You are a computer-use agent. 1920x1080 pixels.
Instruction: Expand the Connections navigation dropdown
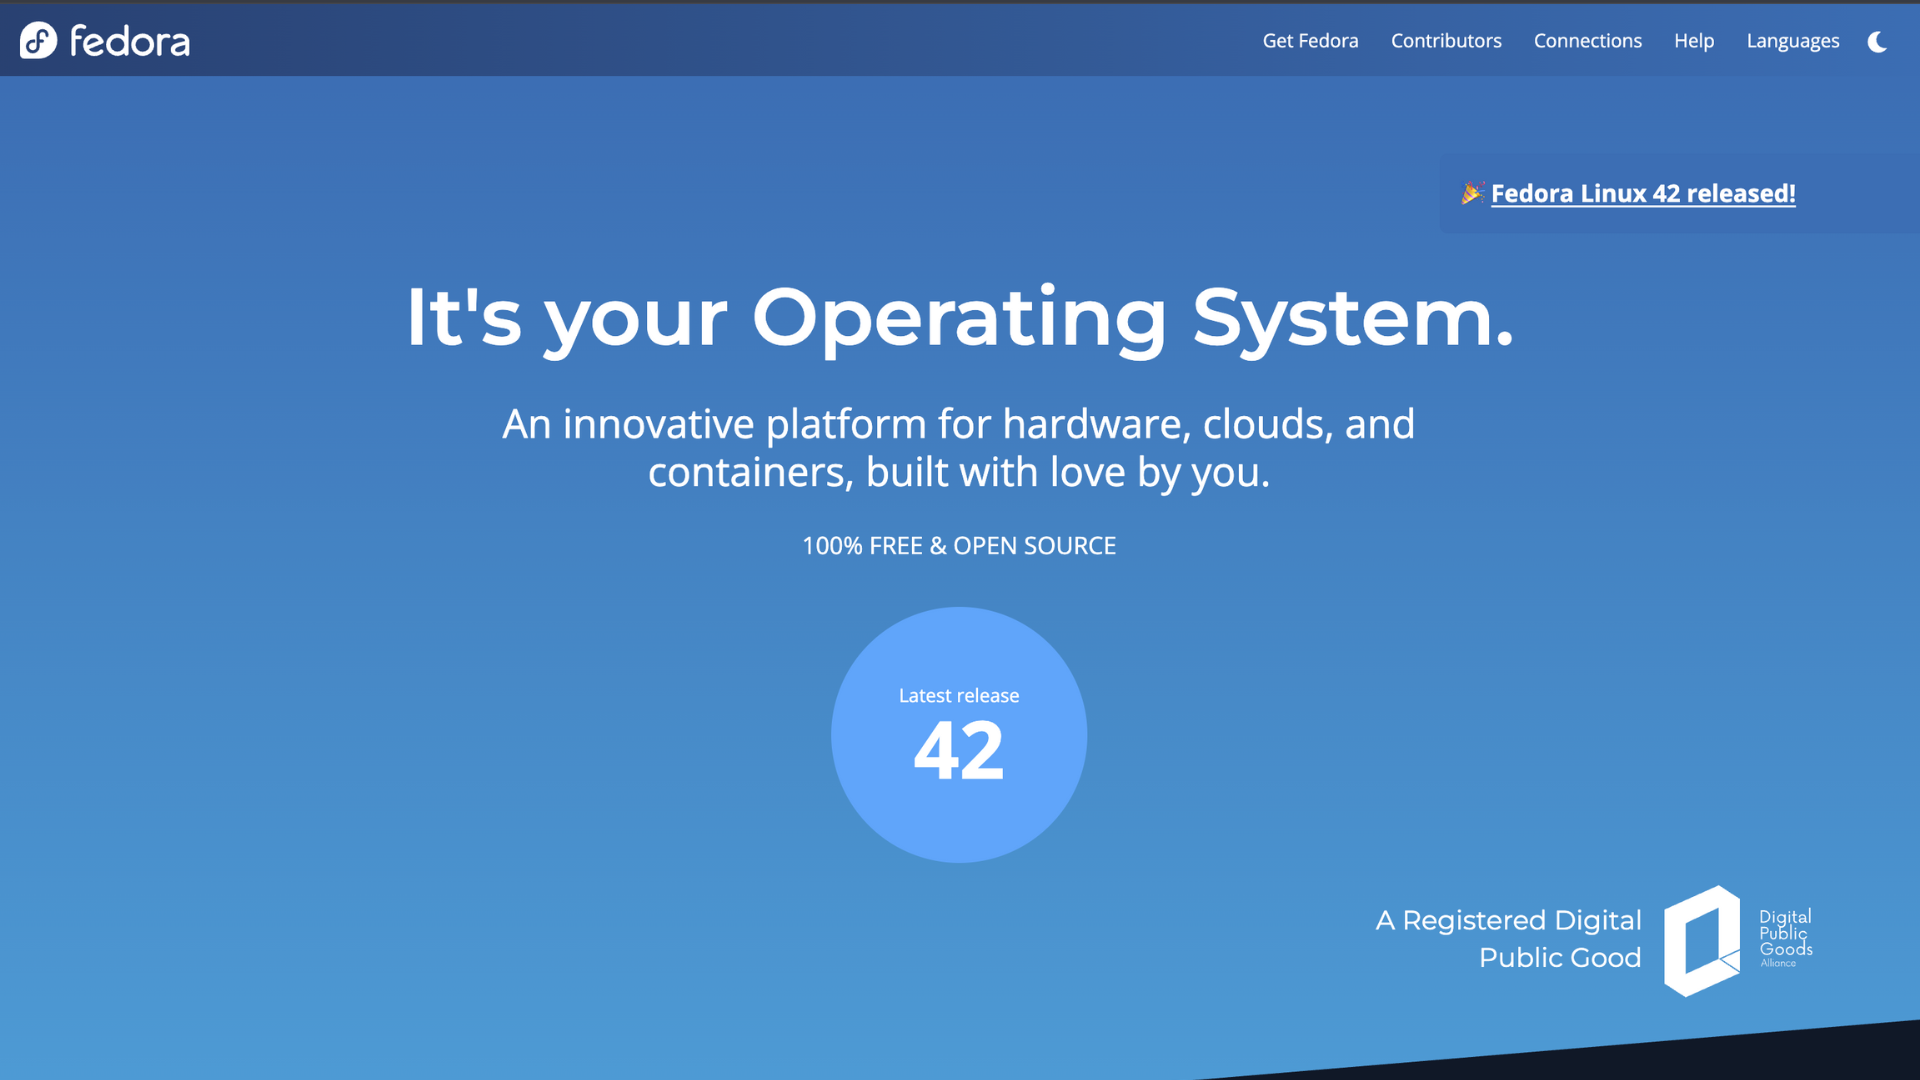pyautogui.click(x=1588, y=41)
